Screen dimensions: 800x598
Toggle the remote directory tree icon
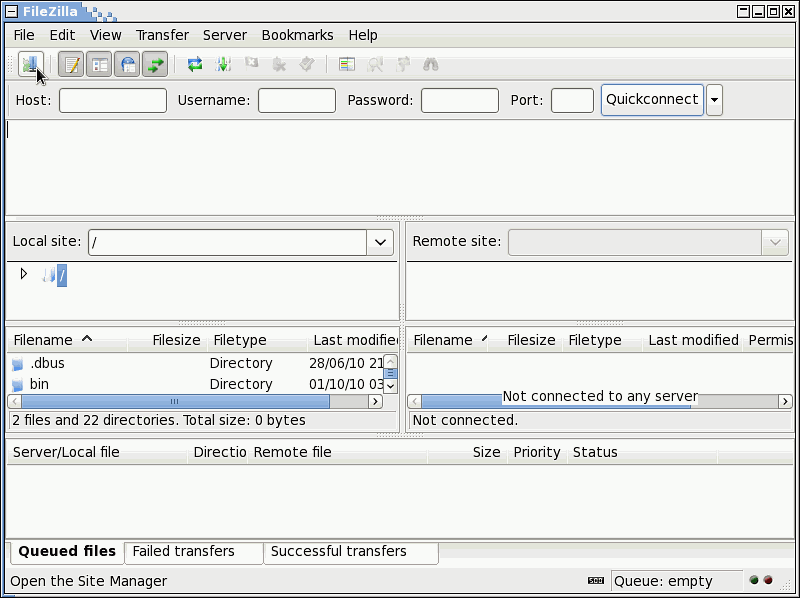[x=127, y=64]
